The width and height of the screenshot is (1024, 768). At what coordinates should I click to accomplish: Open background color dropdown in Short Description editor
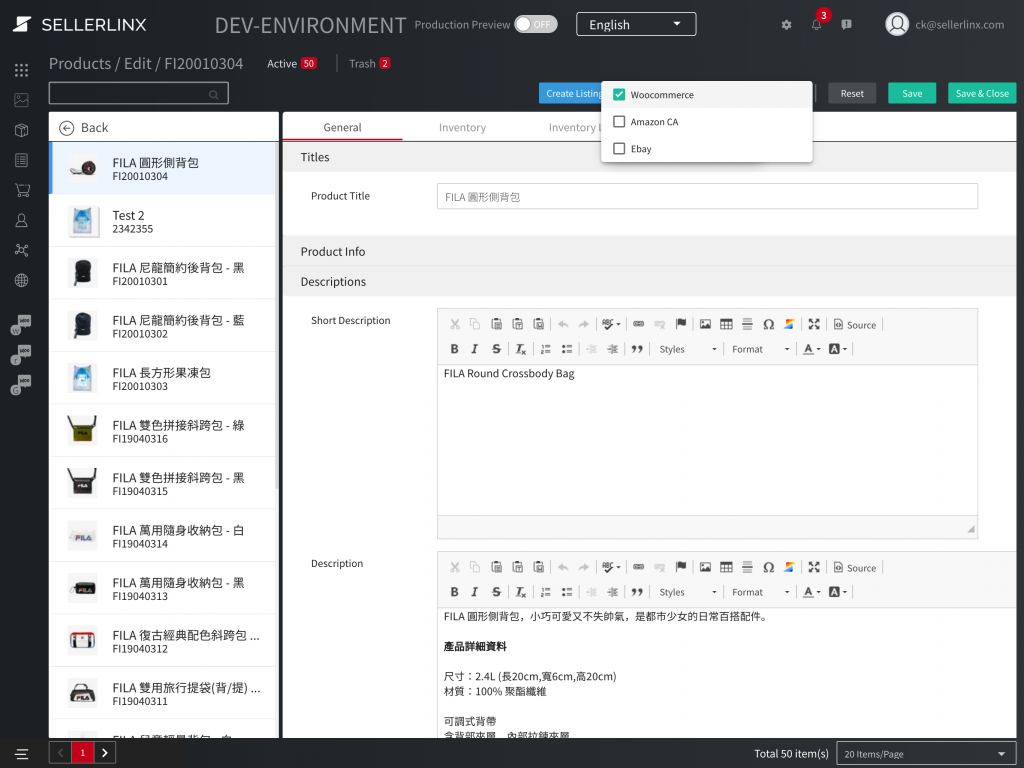(x=838, y=349)
